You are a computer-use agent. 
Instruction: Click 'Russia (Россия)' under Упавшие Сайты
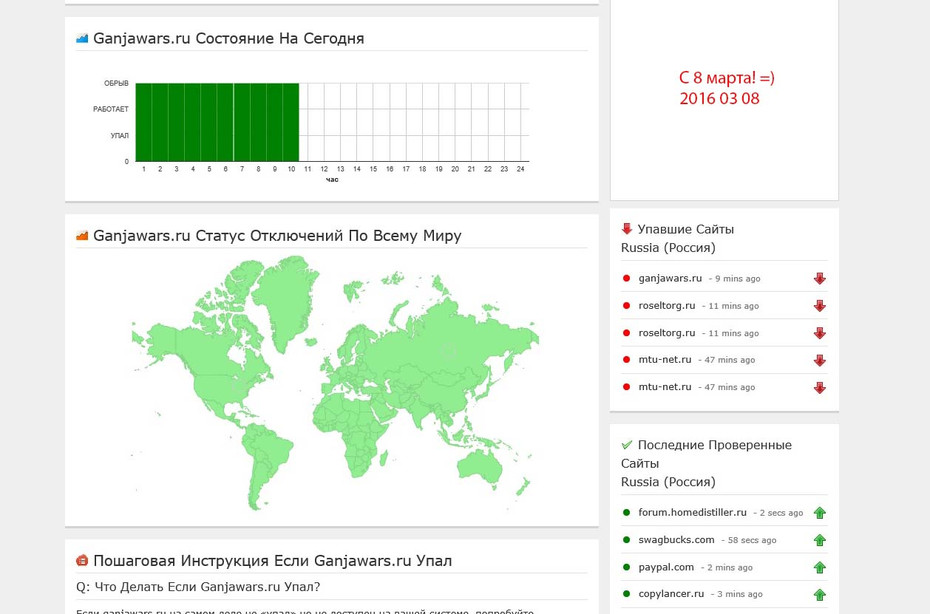coord(668,248)
